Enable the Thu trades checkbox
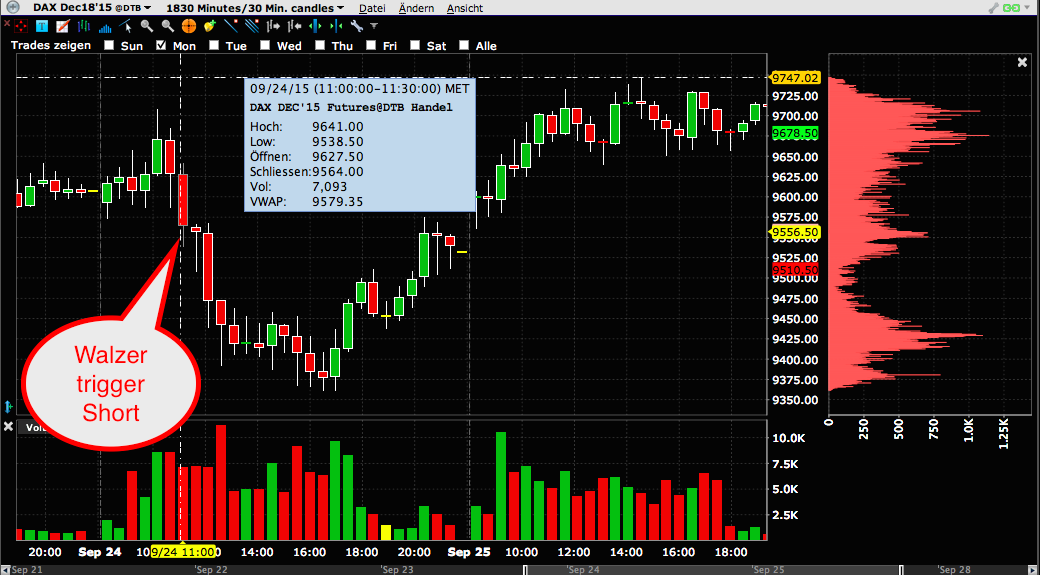 320,45
